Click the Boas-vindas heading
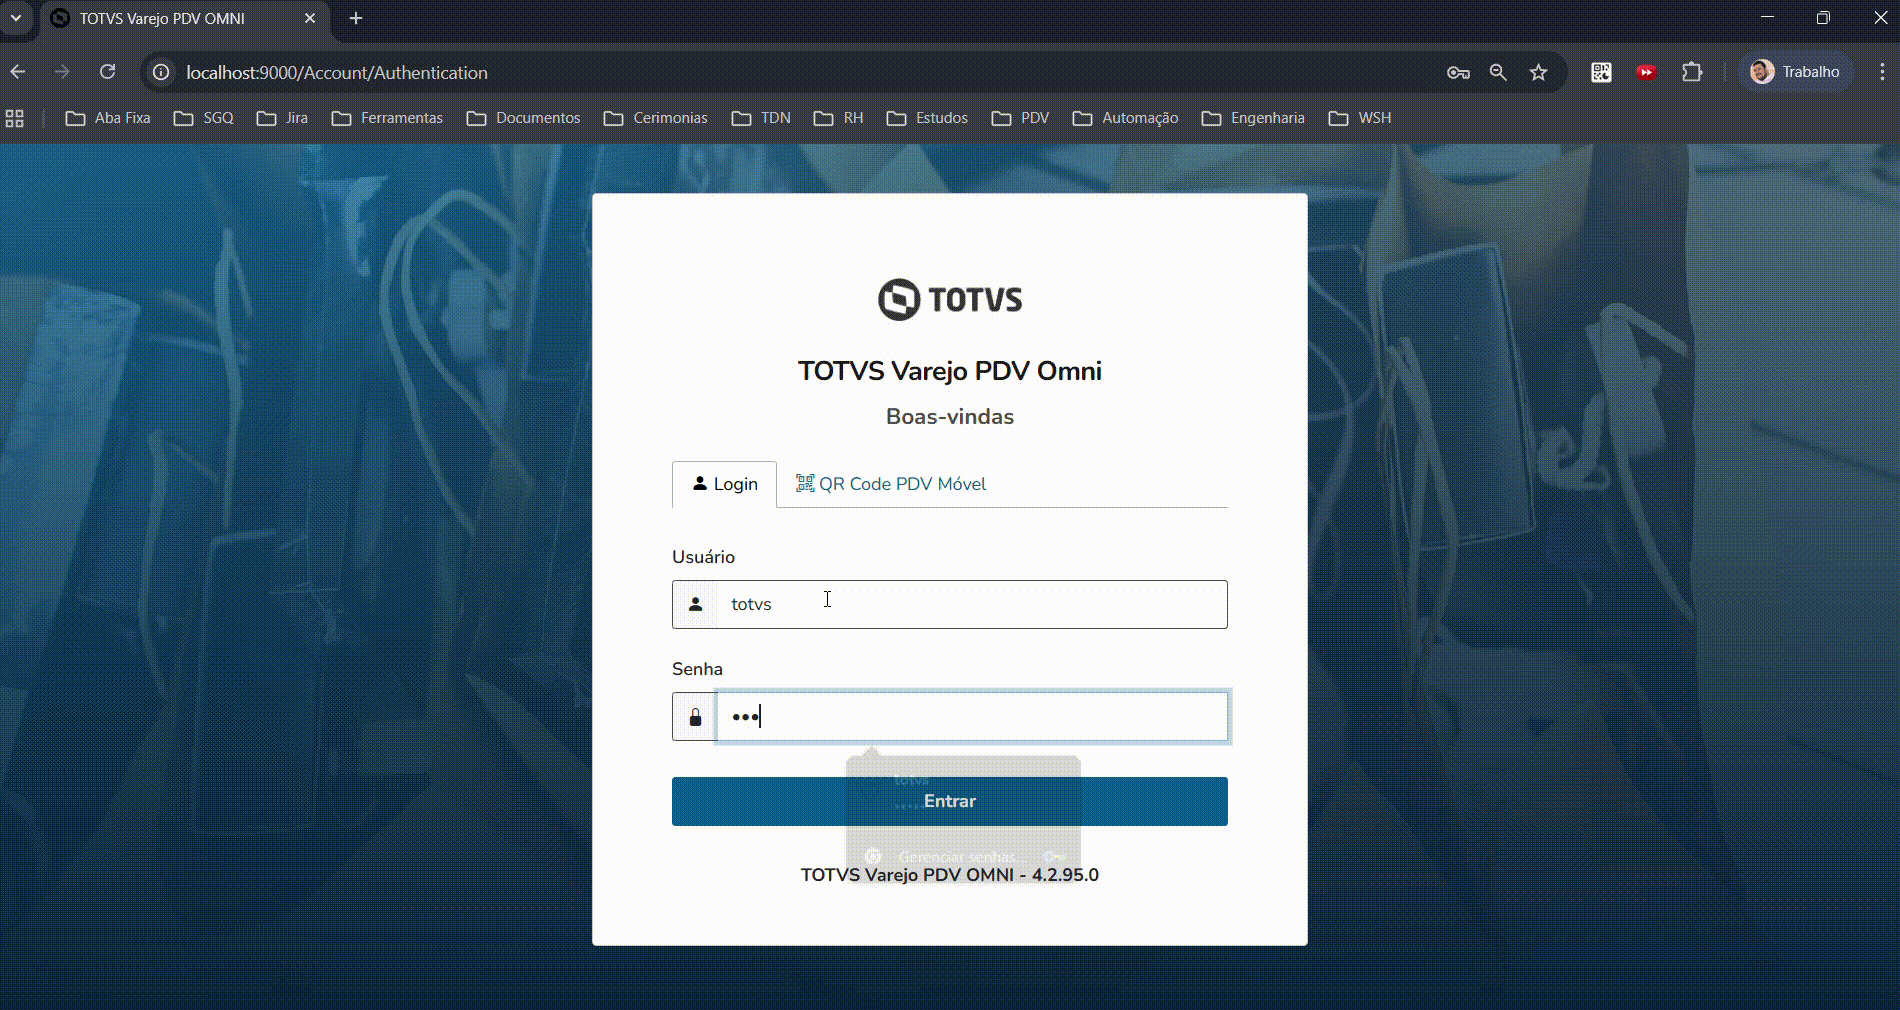Viewport: 1900px width, 1010px height. [950, 417]
